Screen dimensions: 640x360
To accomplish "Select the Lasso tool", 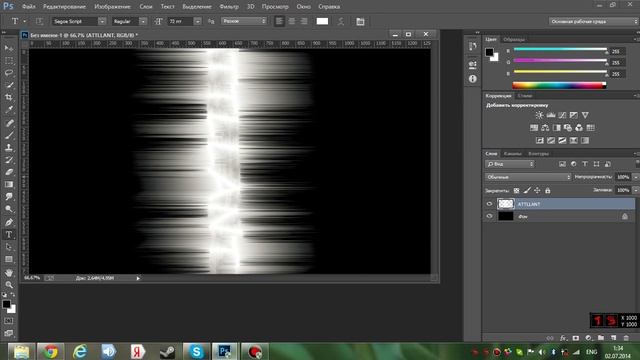I will pyautogui.click(x=9, y=73).
